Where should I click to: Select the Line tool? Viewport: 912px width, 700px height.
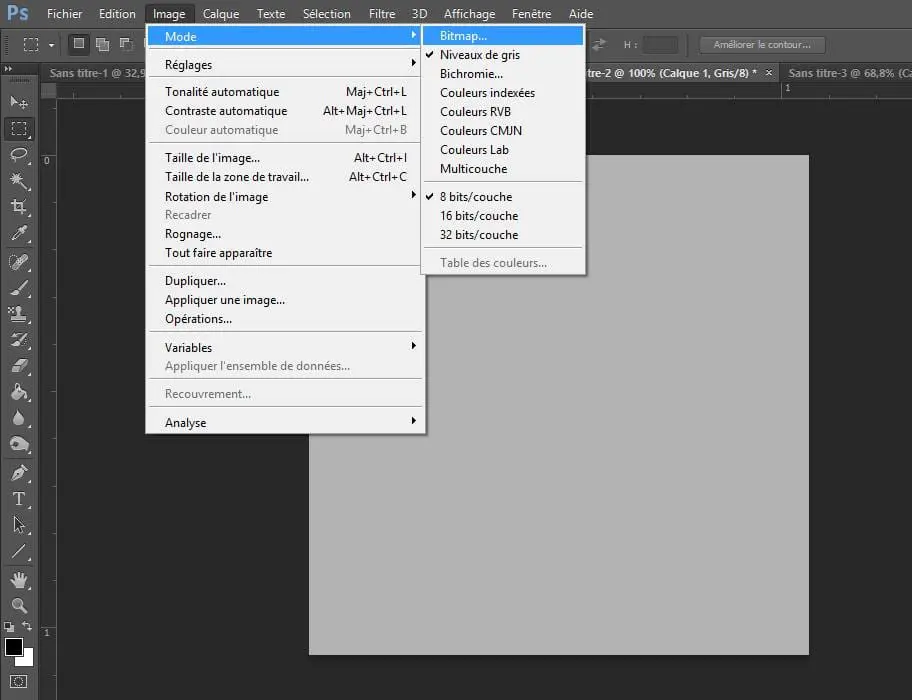[19, 551]
